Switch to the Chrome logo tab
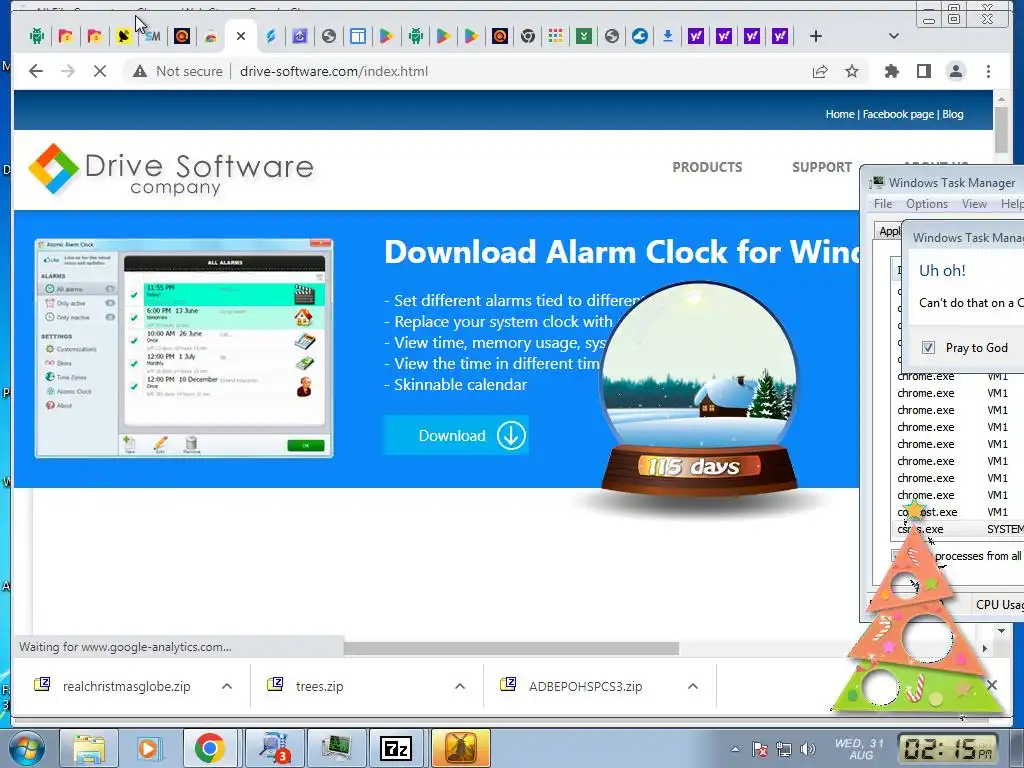 [528, 36]
